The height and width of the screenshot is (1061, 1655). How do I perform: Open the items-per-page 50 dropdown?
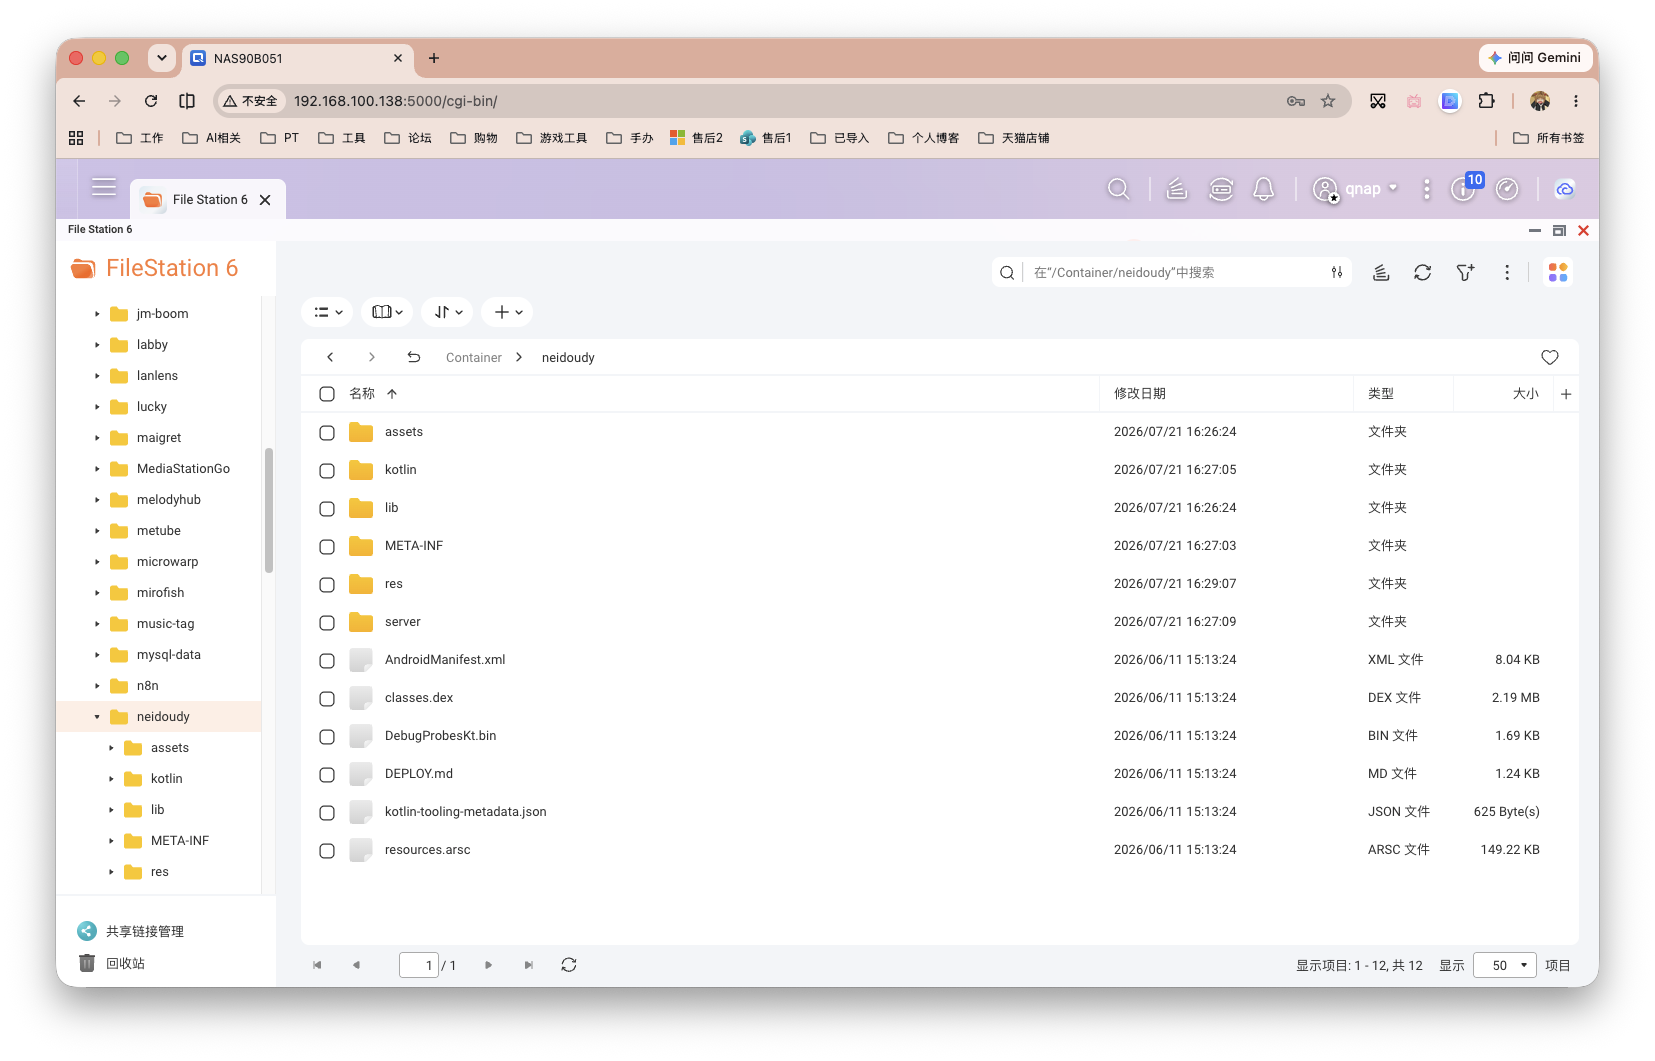1504,965
